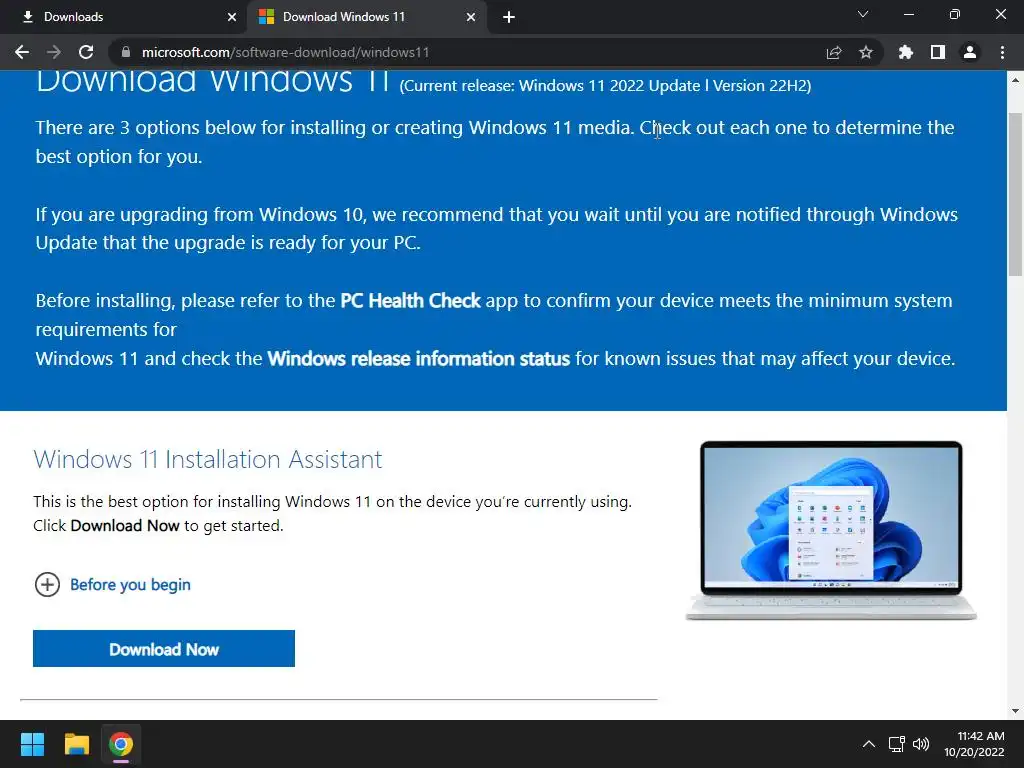This screenshot has height=768, width=1024.
Task: Bookmark this page with the star
Action: tap(866, 52)
